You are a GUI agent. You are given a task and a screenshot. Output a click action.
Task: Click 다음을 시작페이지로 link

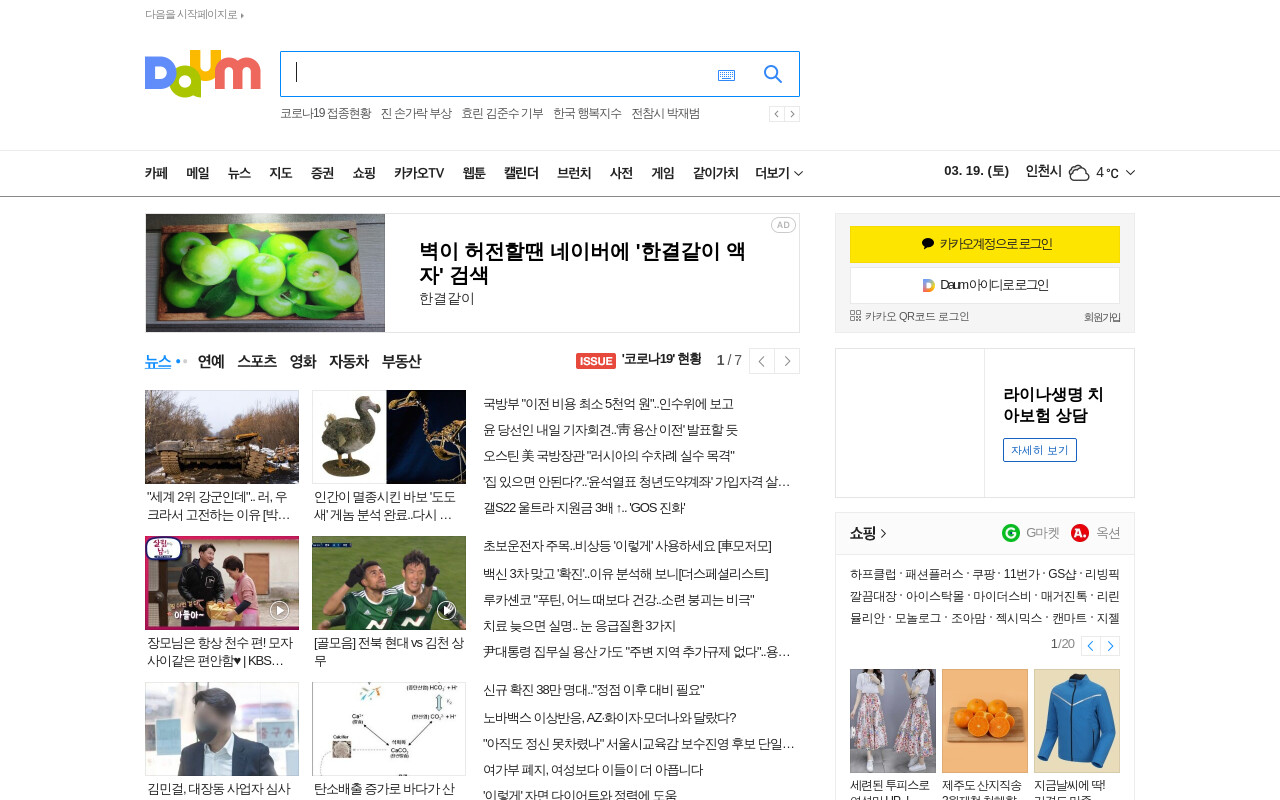194,15
